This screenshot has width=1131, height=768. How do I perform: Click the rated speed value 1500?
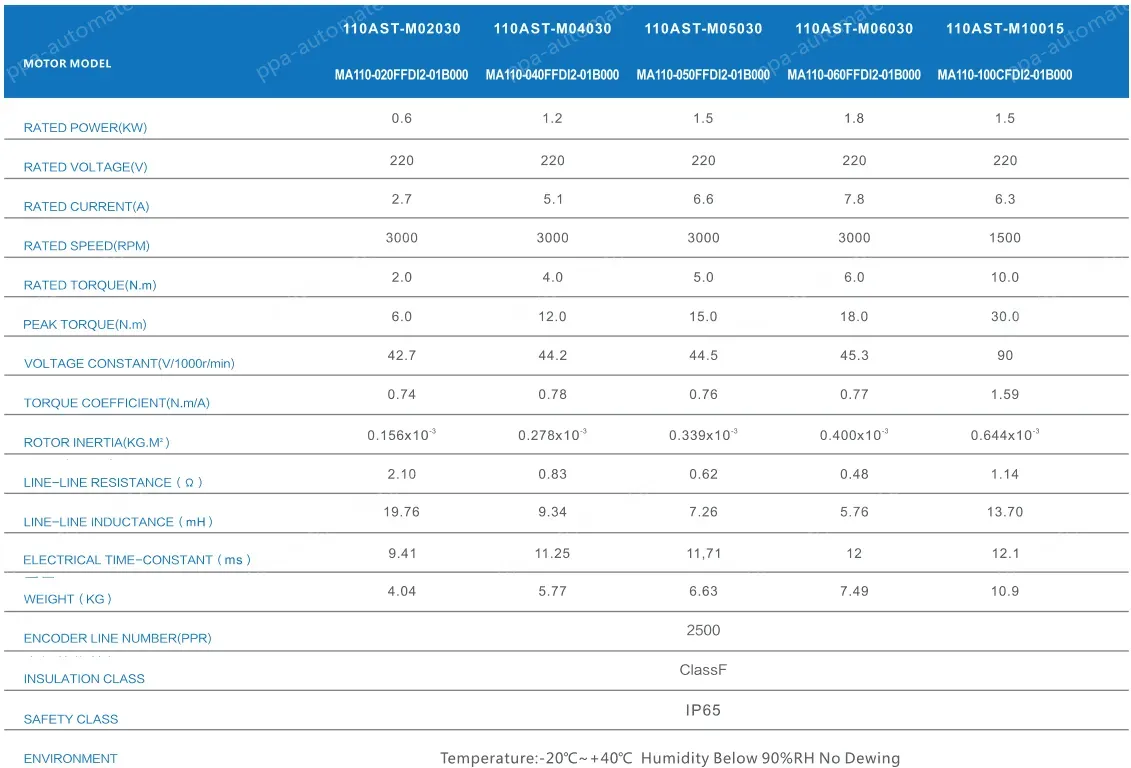pos(1005,238)
